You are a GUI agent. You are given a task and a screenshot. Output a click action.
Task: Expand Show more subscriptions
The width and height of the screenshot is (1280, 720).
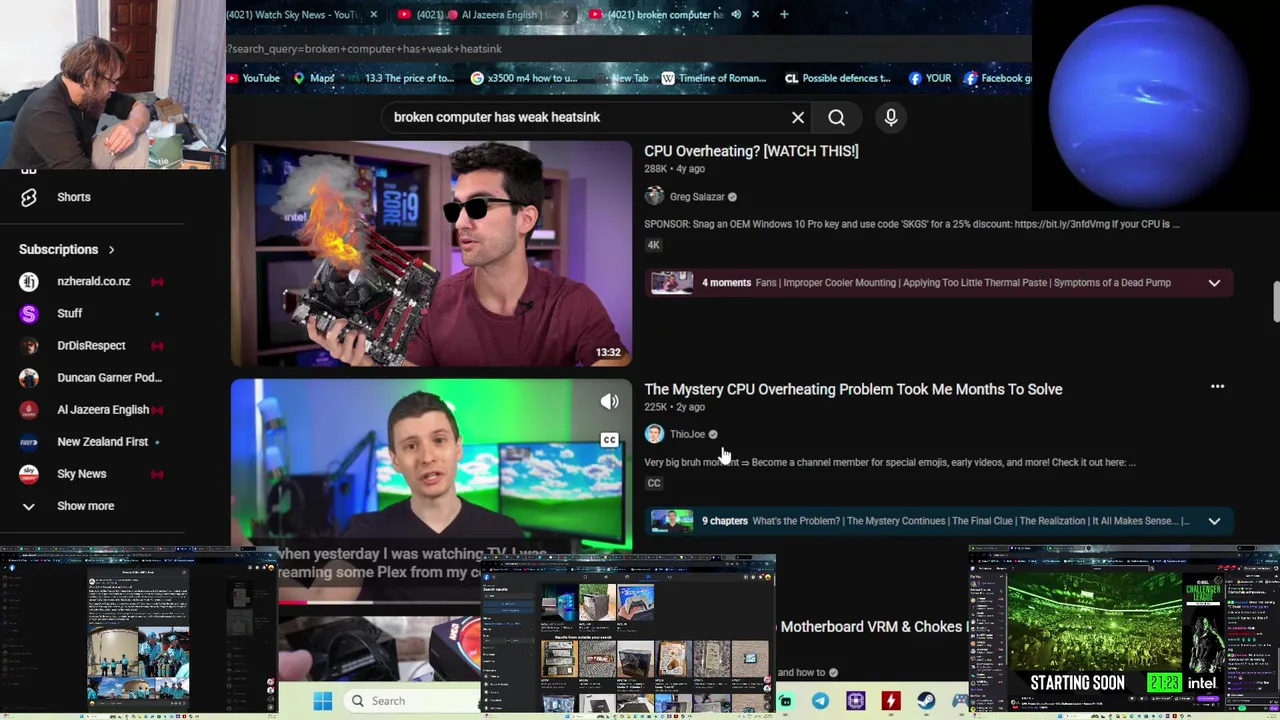tap(85, 505)
